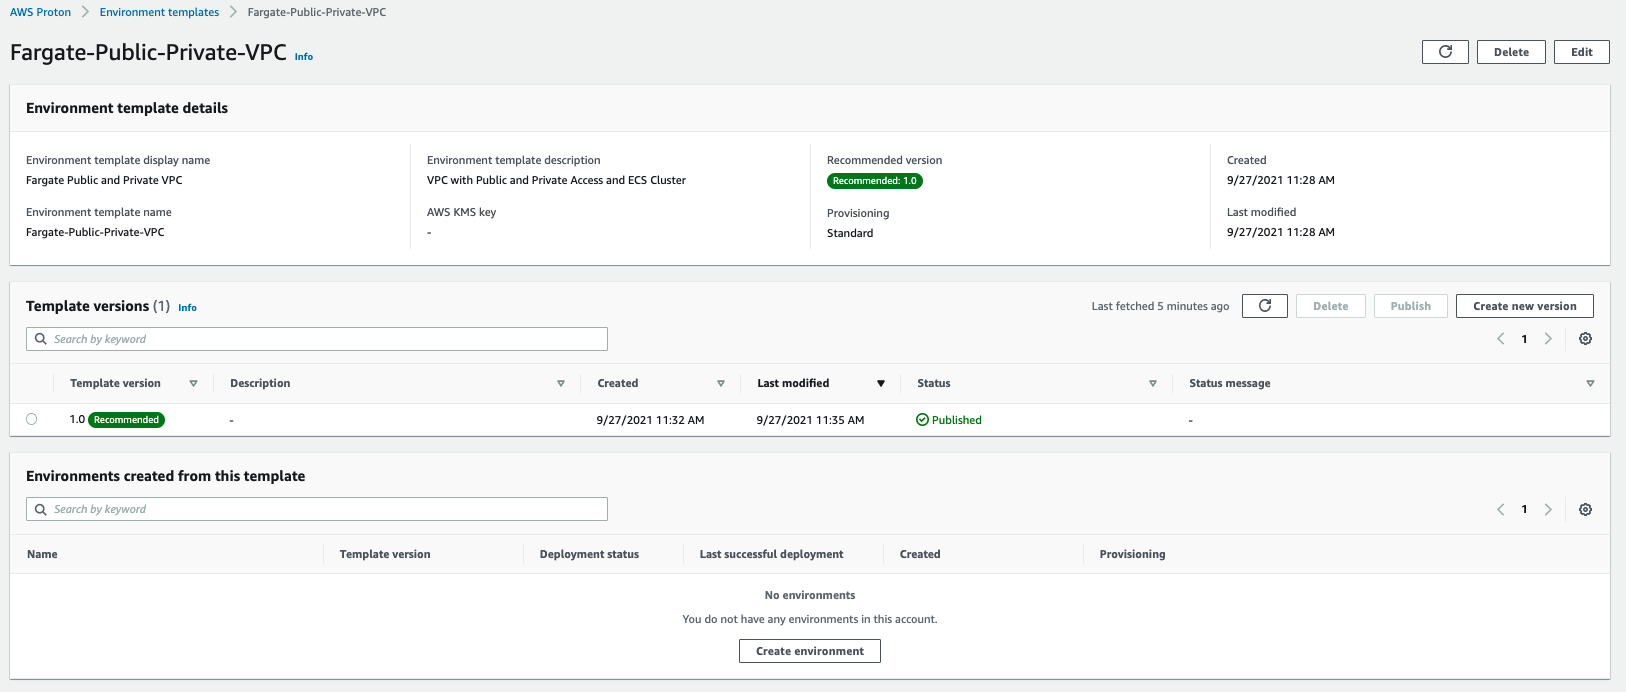Go to previous page of template versions
1626x692 pixels.
(x=1500, y=339)
